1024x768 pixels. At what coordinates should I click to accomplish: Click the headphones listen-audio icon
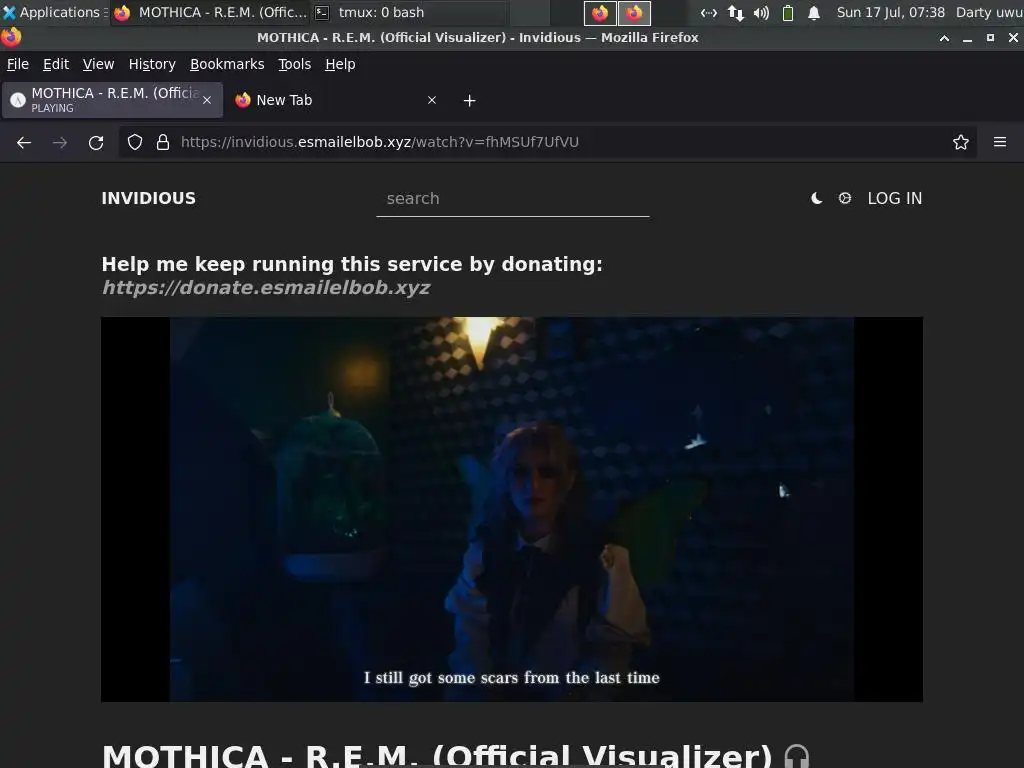pos(796,757)
